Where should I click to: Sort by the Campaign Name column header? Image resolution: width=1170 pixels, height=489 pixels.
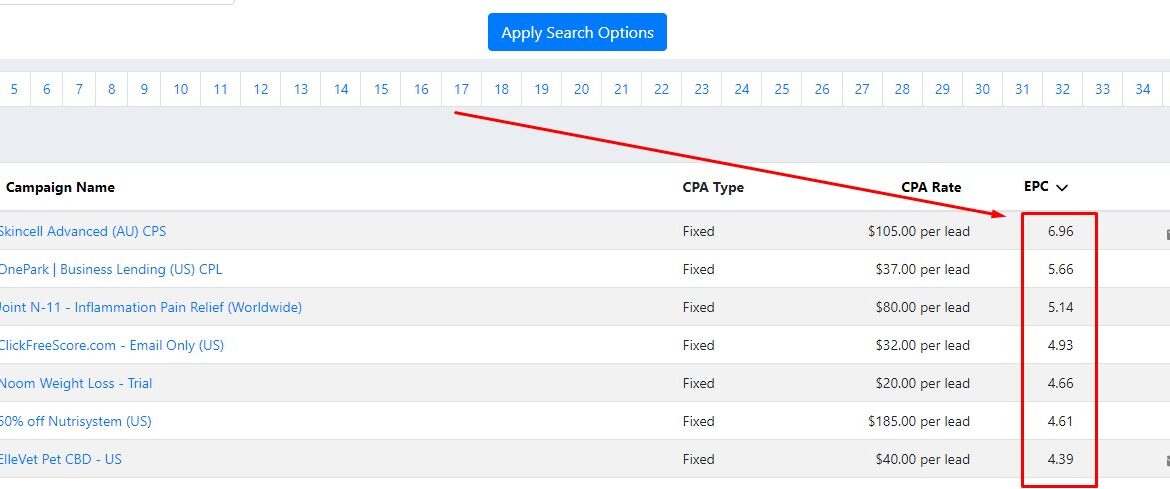pos(60,187)
